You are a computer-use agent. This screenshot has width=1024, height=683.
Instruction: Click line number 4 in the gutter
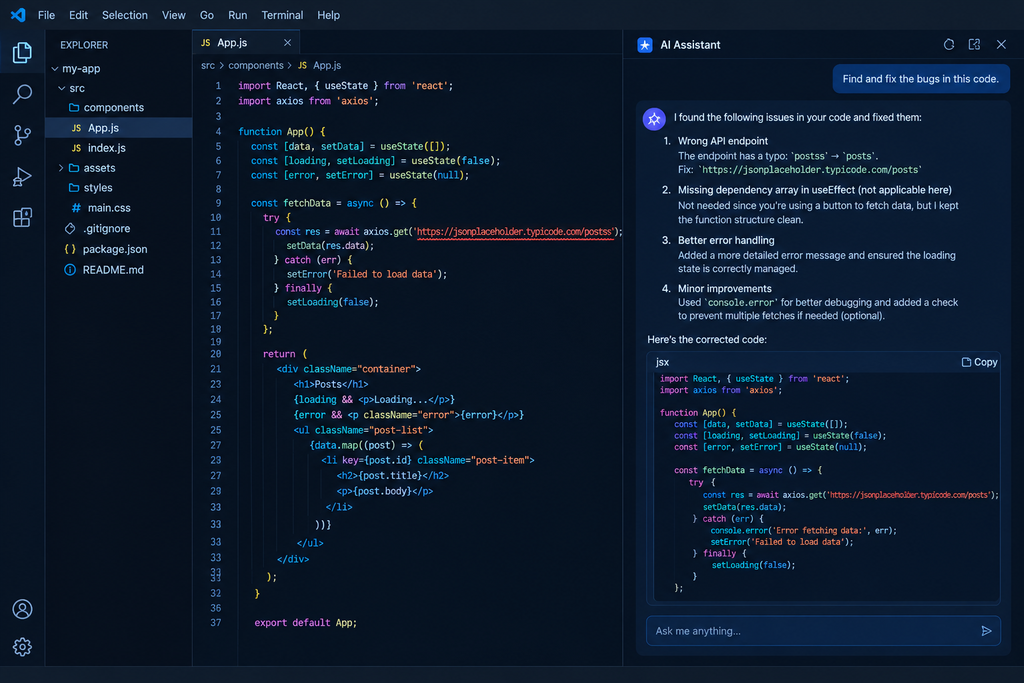(x=218, y=131)
